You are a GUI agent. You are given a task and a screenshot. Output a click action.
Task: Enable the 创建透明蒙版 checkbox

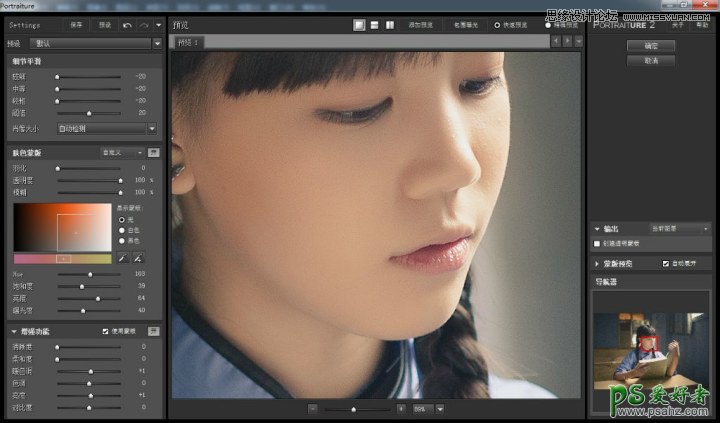(x=598, y=243)
